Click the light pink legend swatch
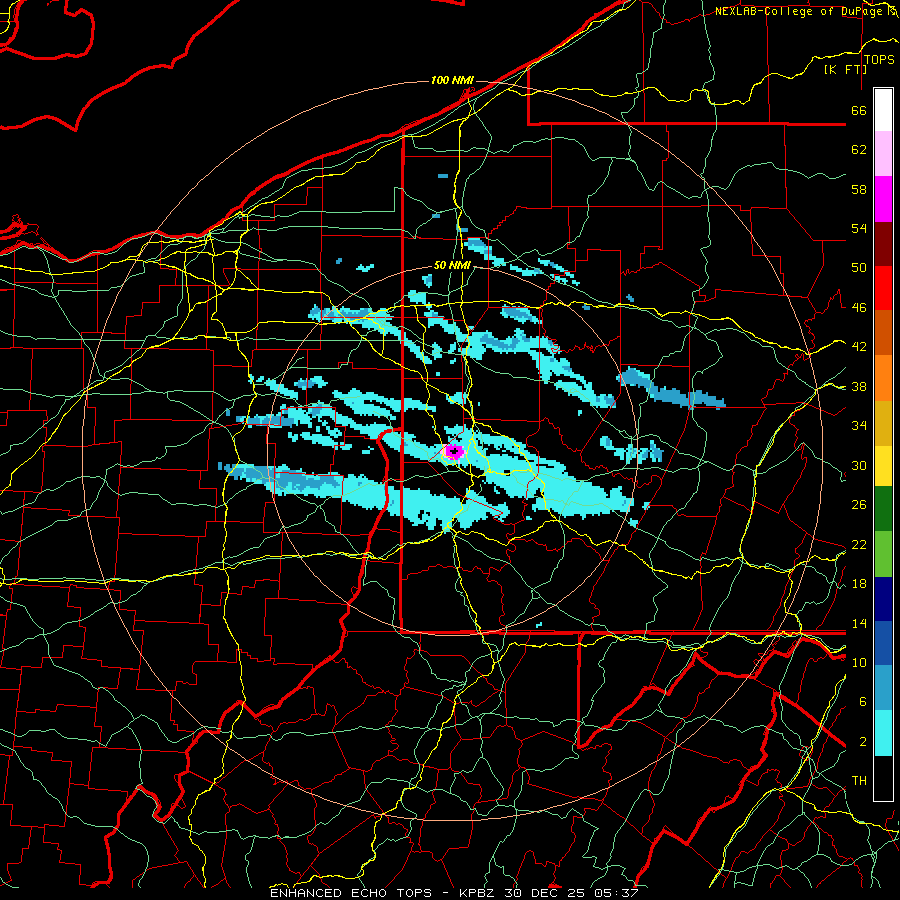 pos(883,154)
